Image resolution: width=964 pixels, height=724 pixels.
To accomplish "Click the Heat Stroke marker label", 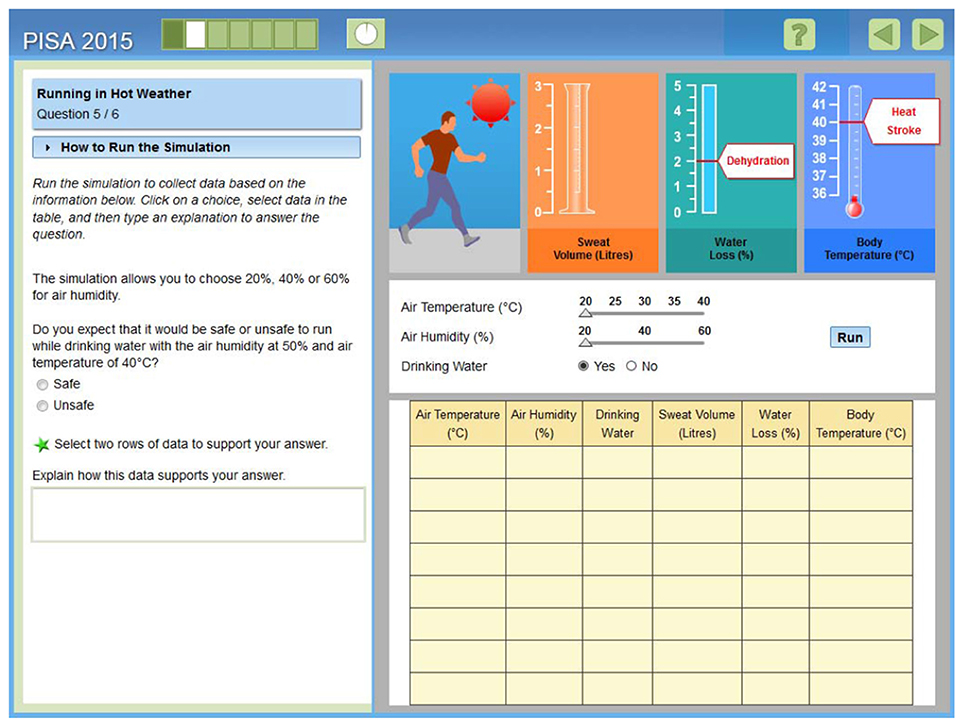I will pos(903,121).
